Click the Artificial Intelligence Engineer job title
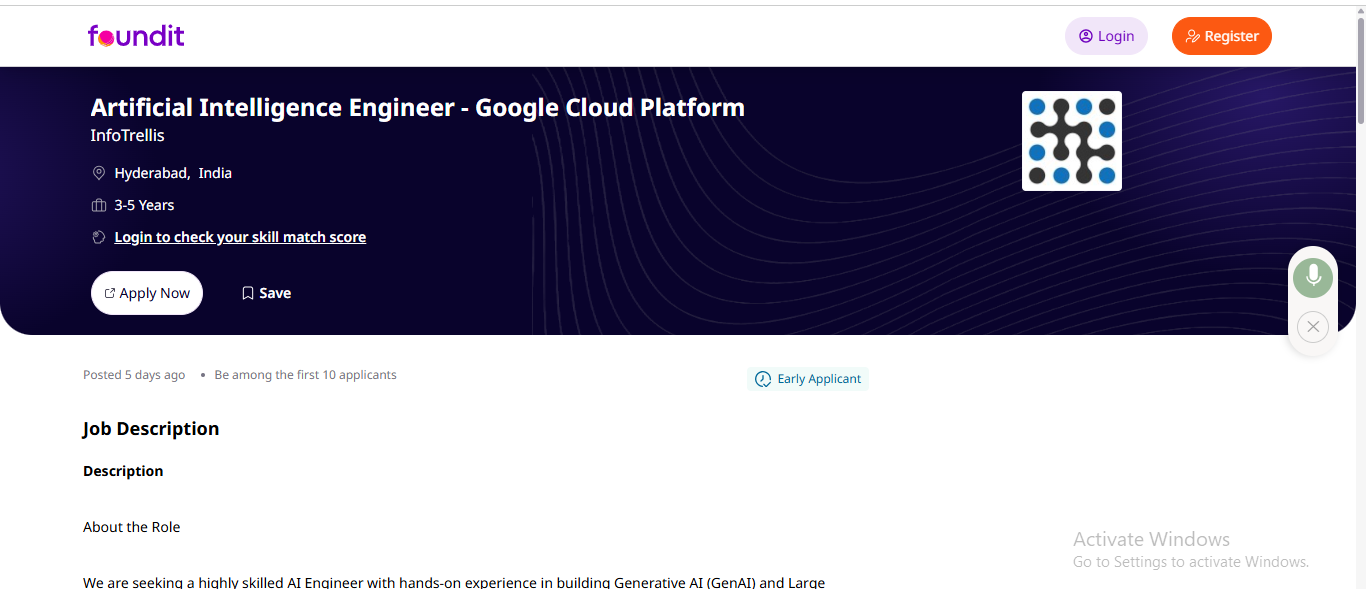The image size is (1366, 589). pos(417,107)
